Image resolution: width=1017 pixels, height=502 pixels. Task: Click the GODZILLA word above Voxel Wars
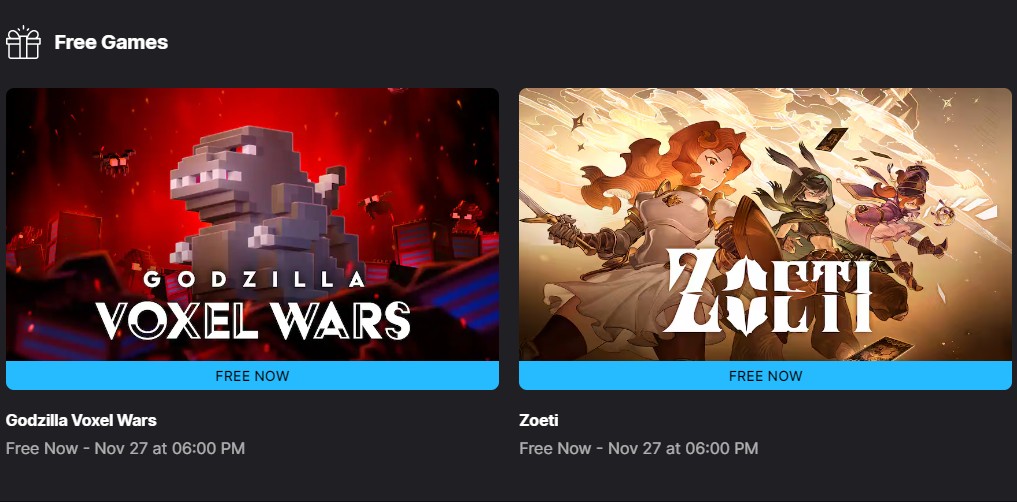pos(254,280)
